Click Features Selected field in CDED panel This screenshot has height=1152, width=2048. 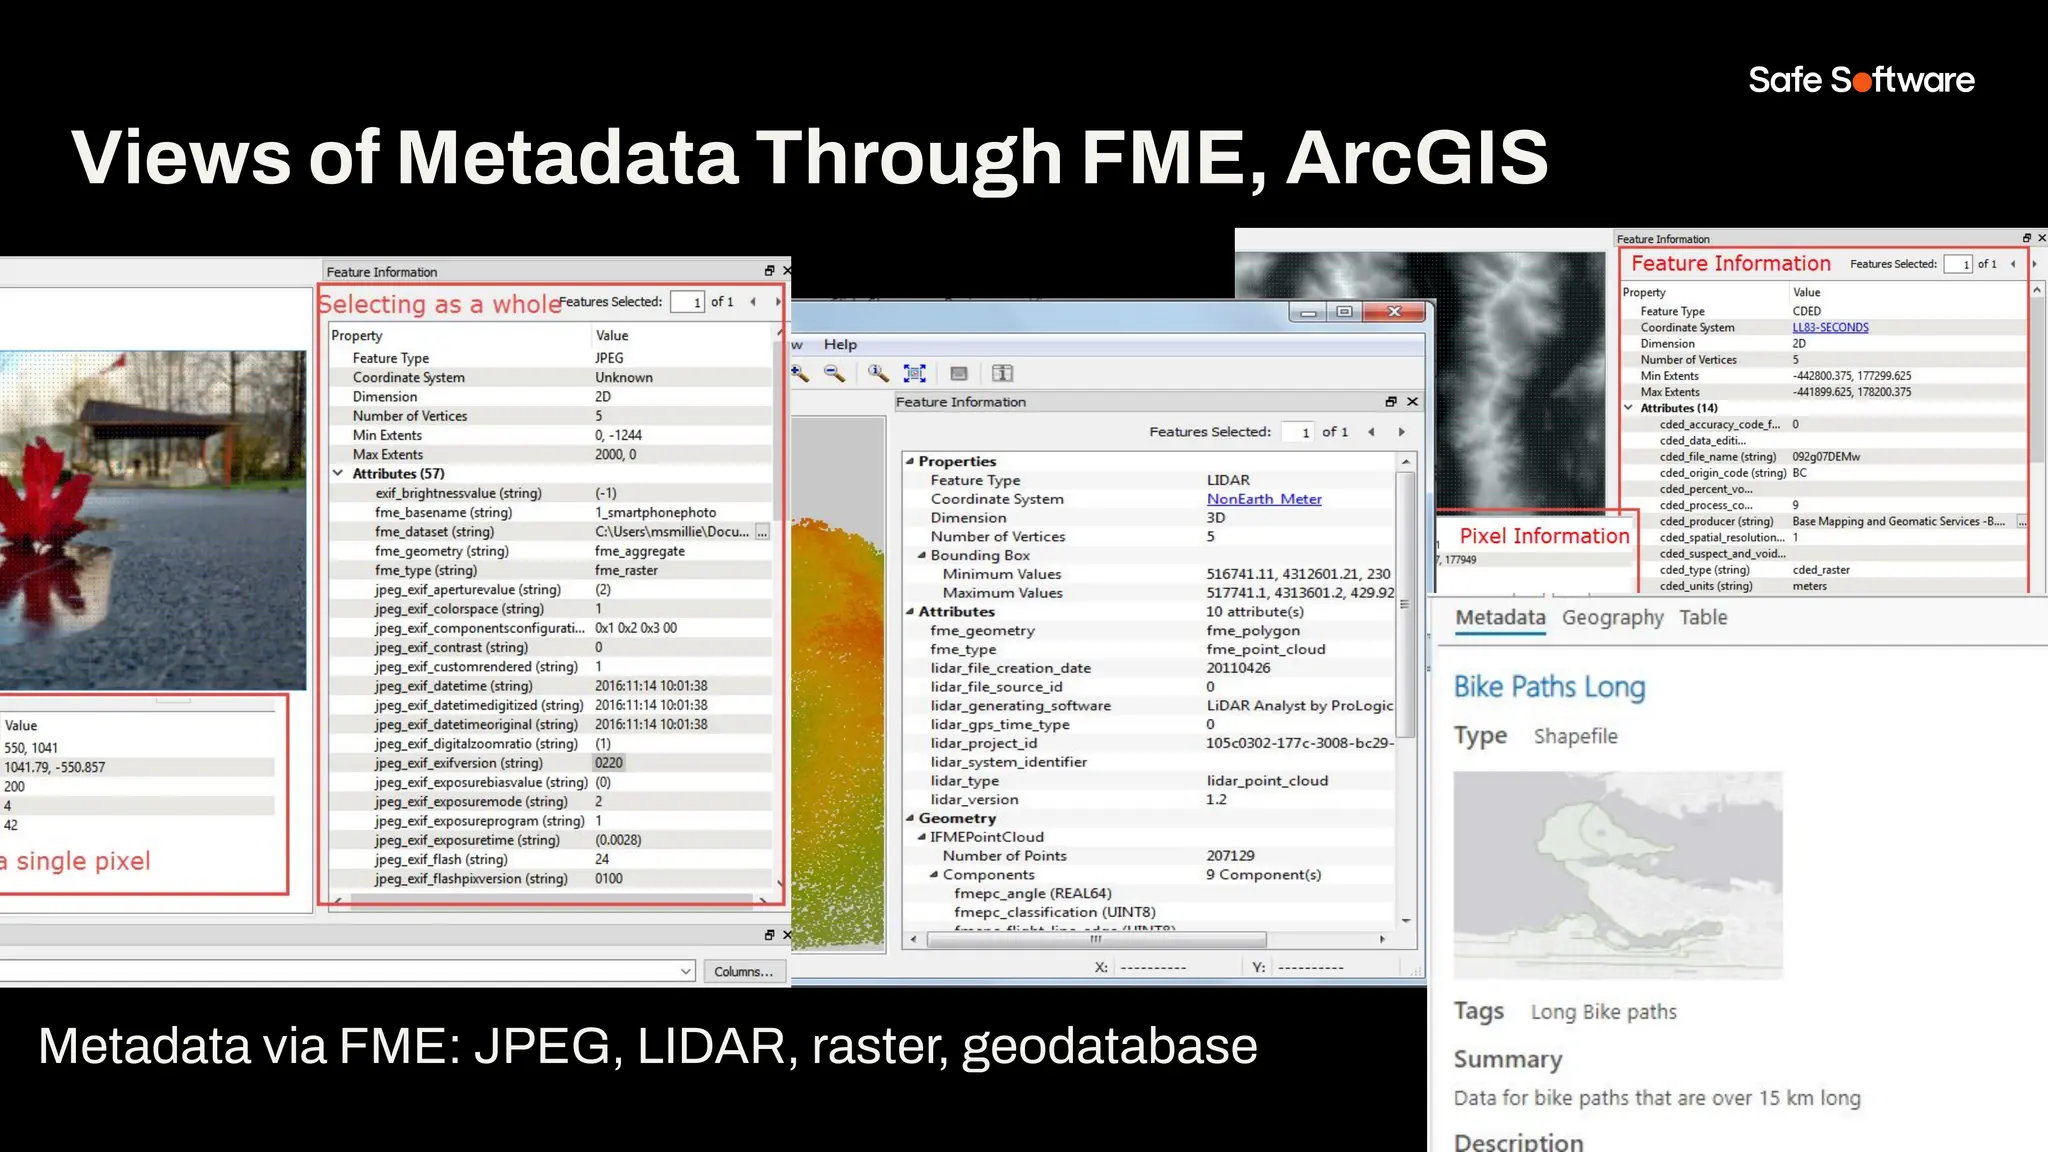click(1958, 264)
